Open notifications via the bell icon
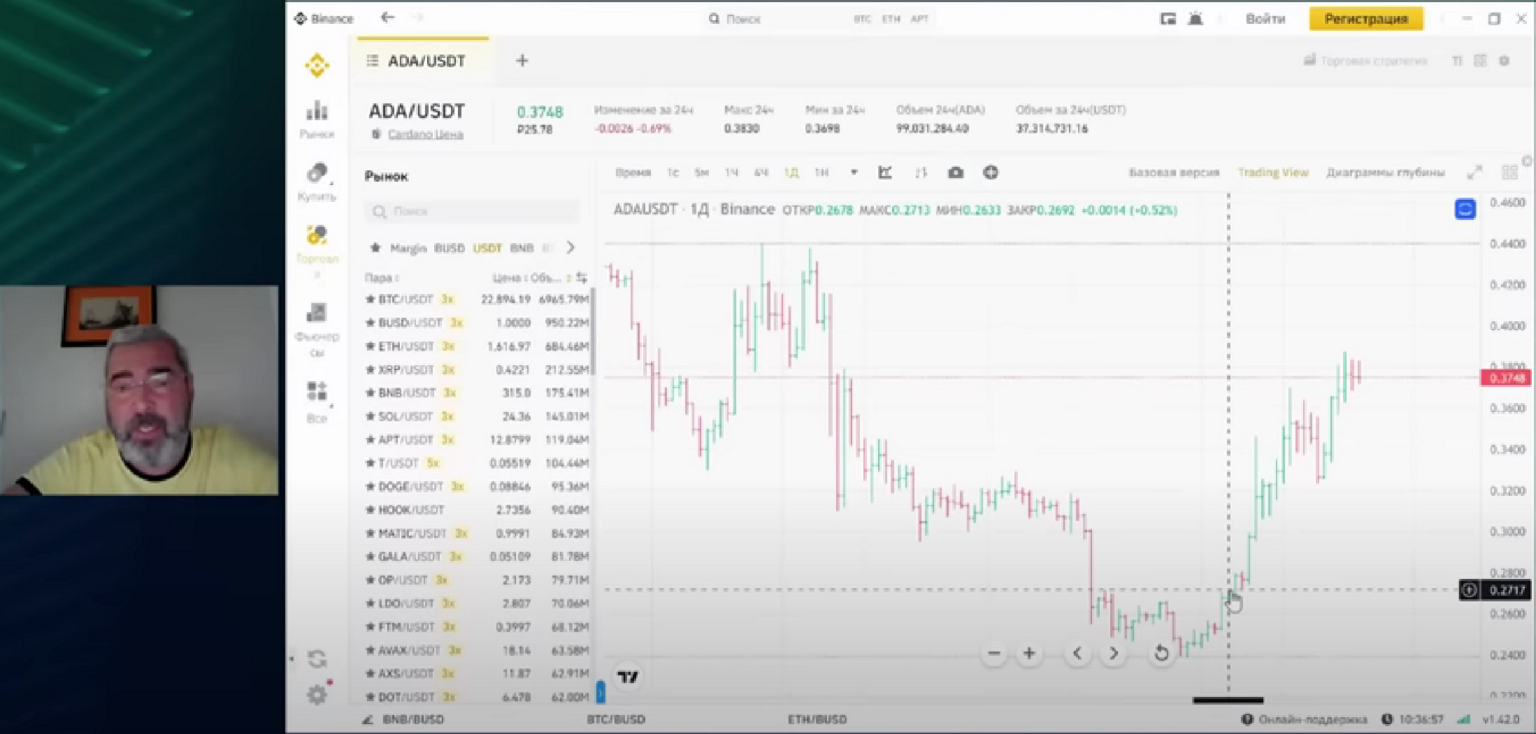This screenshot has width=1536, height=734. pyautogui.click(x=1195, y=17)
